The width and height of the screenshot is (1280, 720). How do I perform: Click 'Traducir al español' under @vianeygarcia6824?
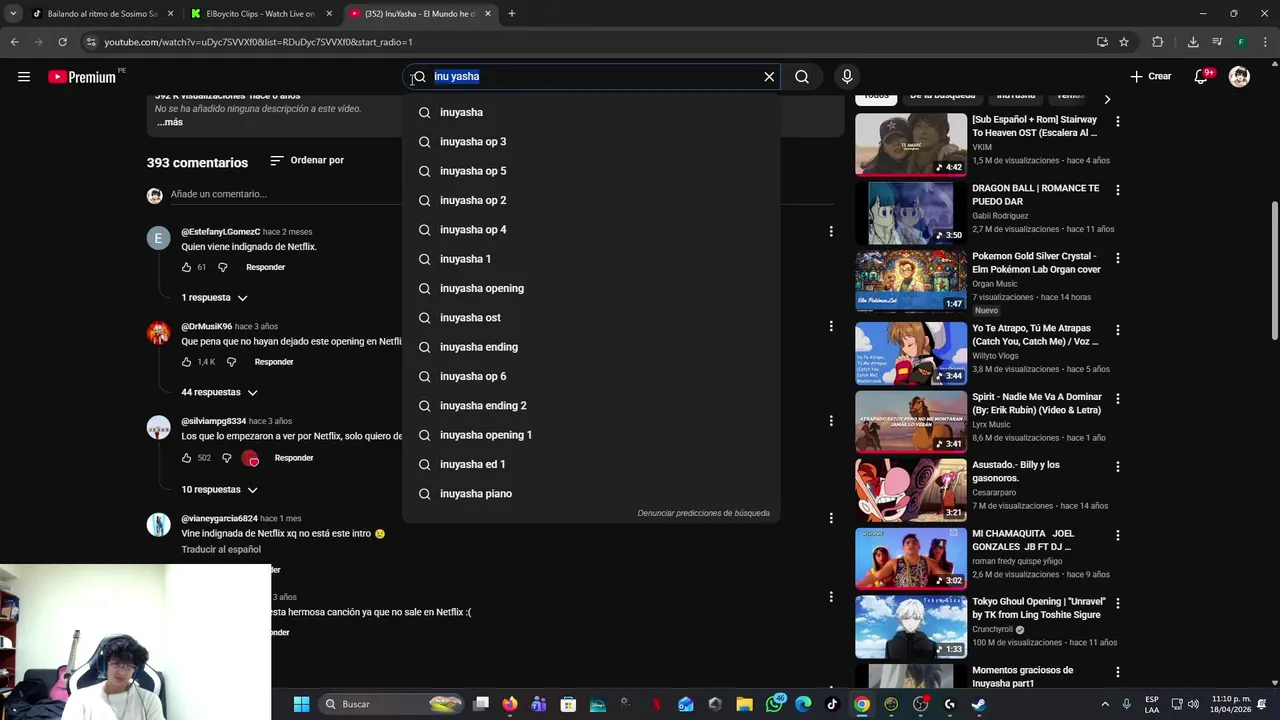[221, 550]
